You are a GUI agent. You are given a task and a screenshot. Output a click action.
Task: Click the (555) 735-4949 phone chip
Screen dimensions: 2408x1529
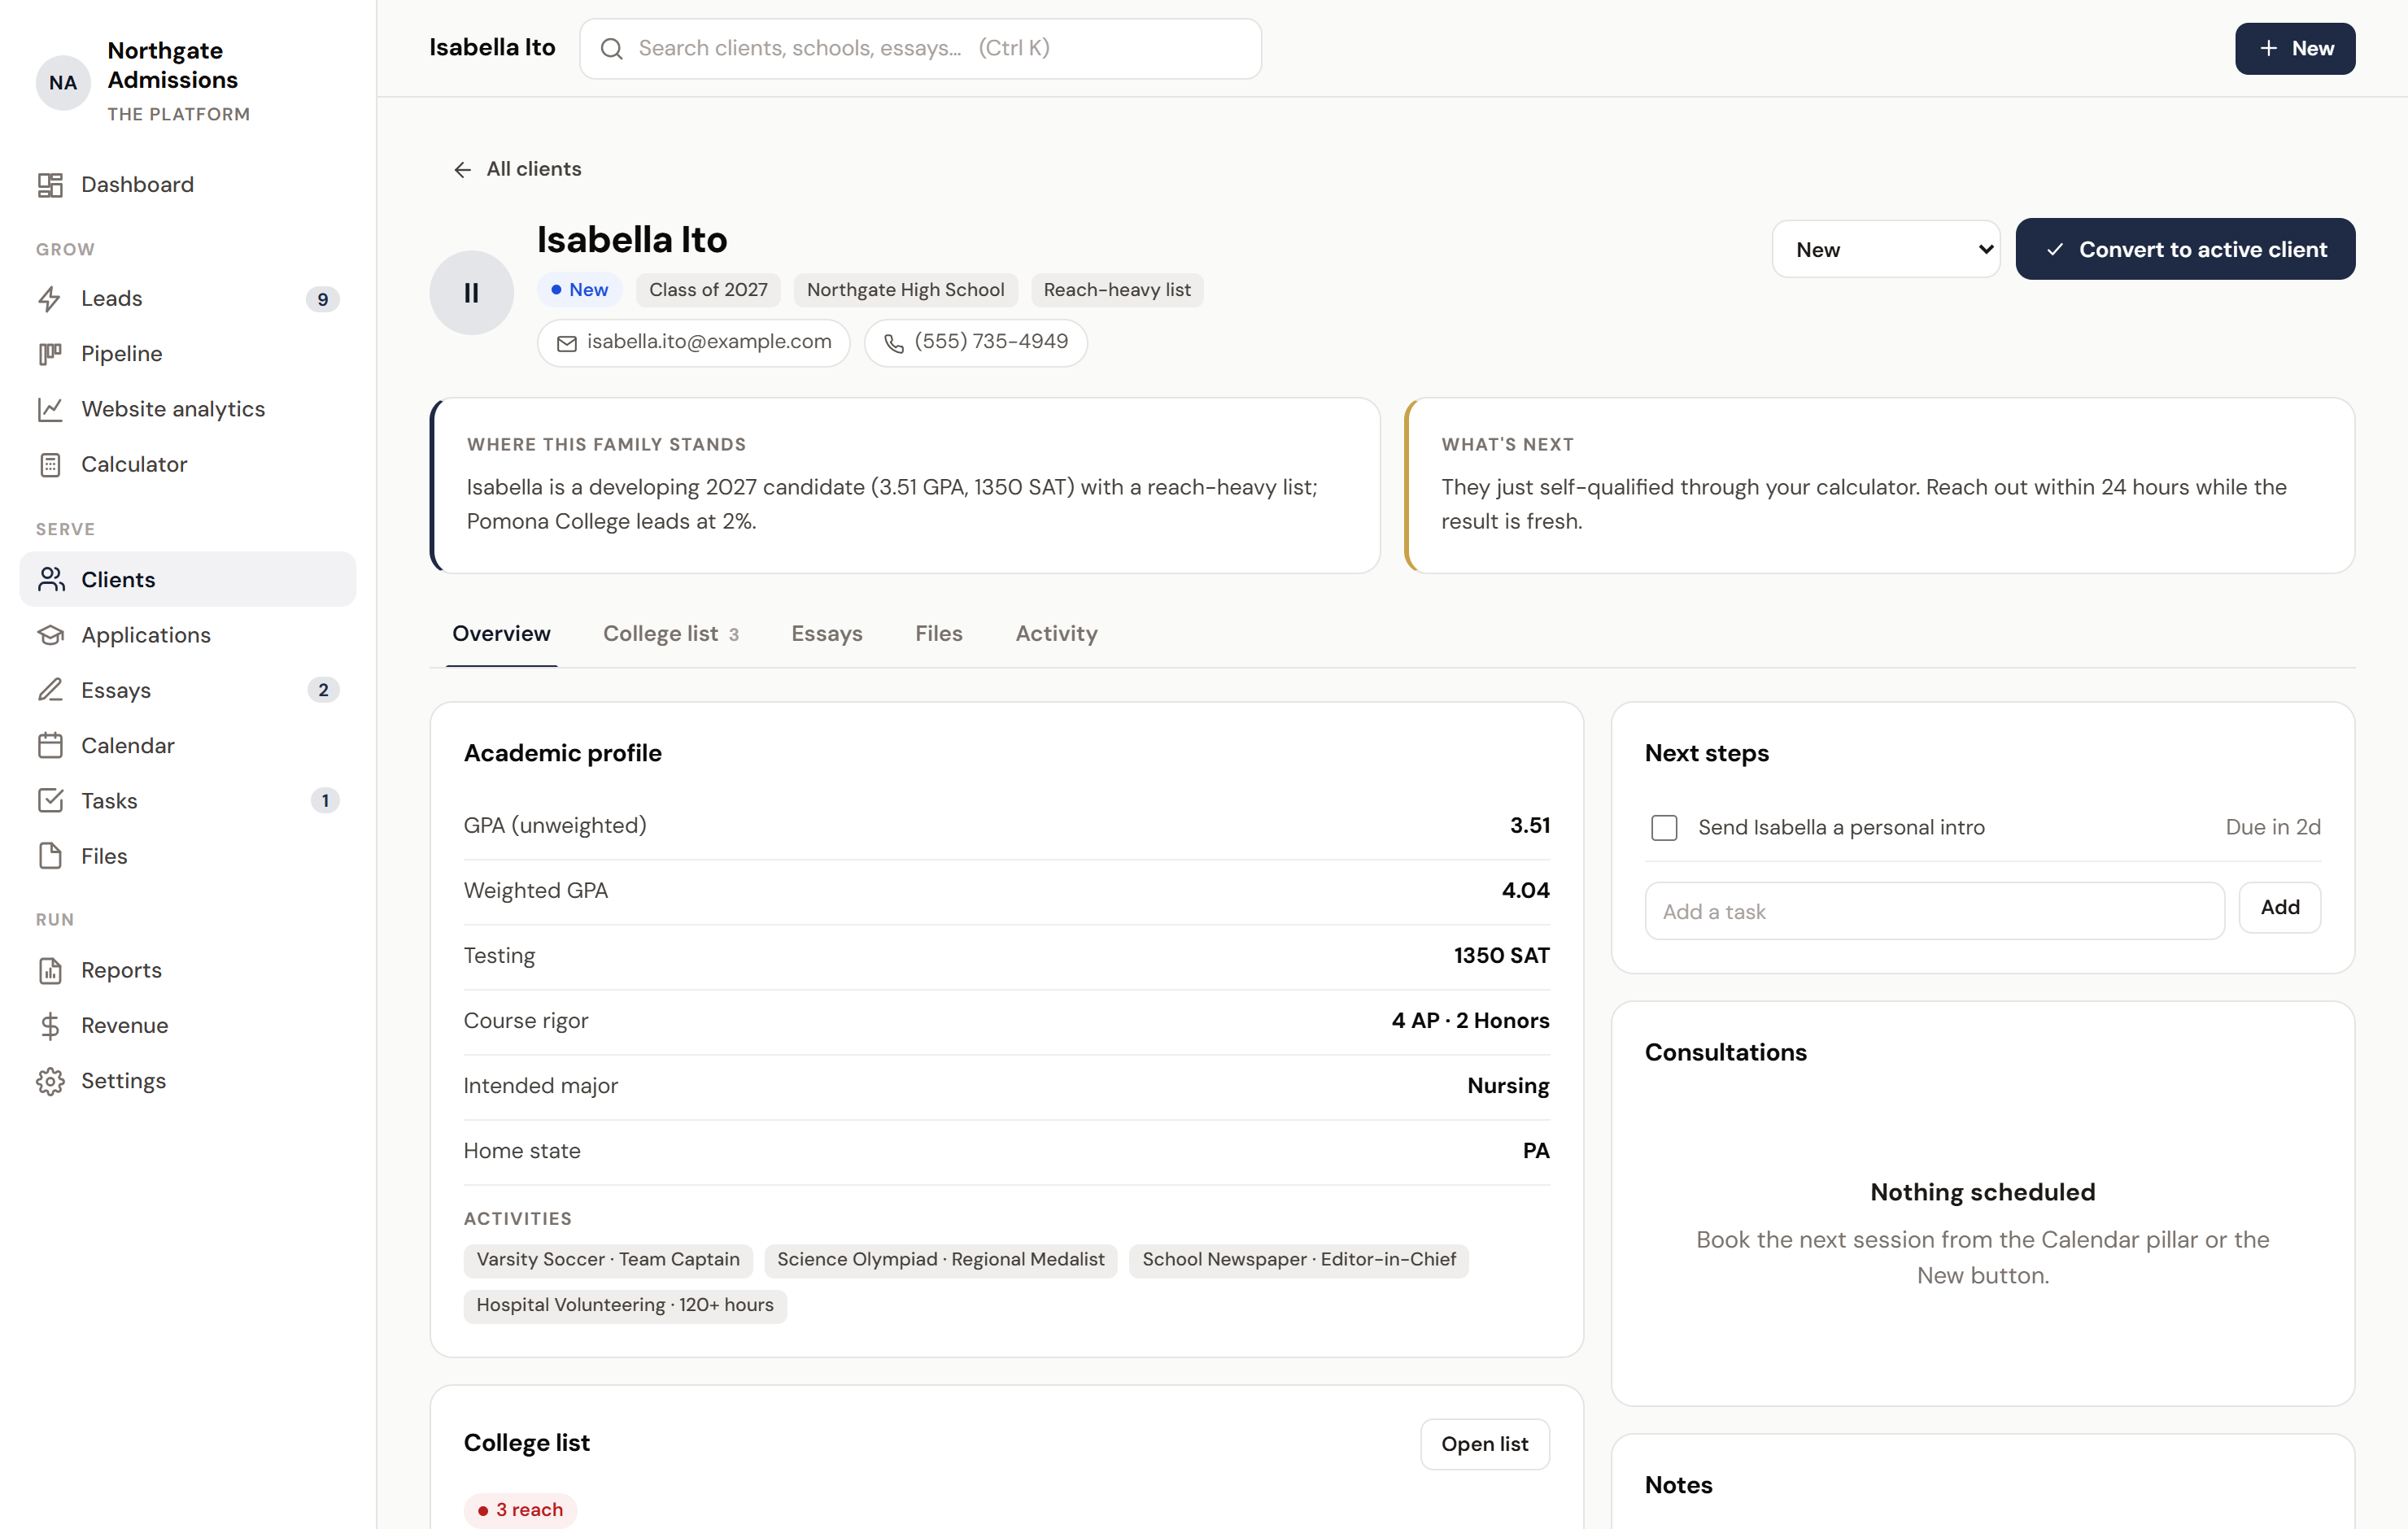tap(976, 343)
